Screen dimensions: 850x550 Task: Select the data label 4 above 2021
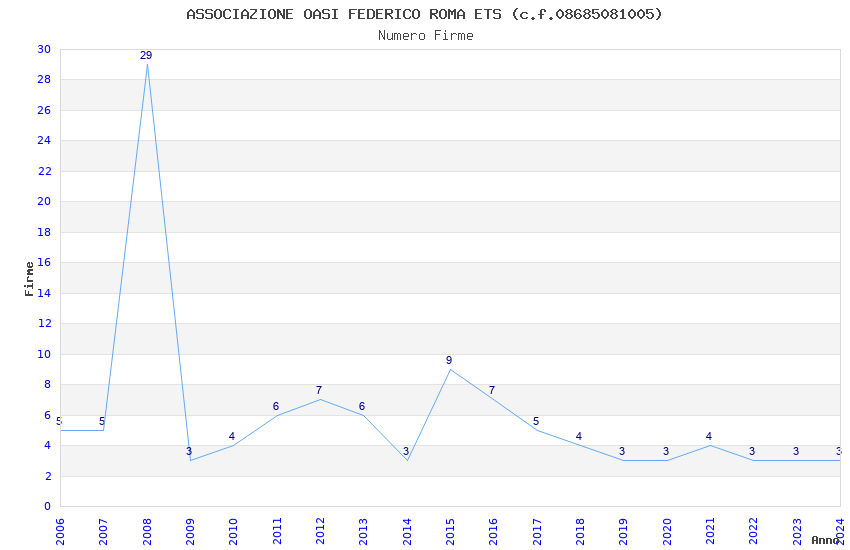click(709, 437)
